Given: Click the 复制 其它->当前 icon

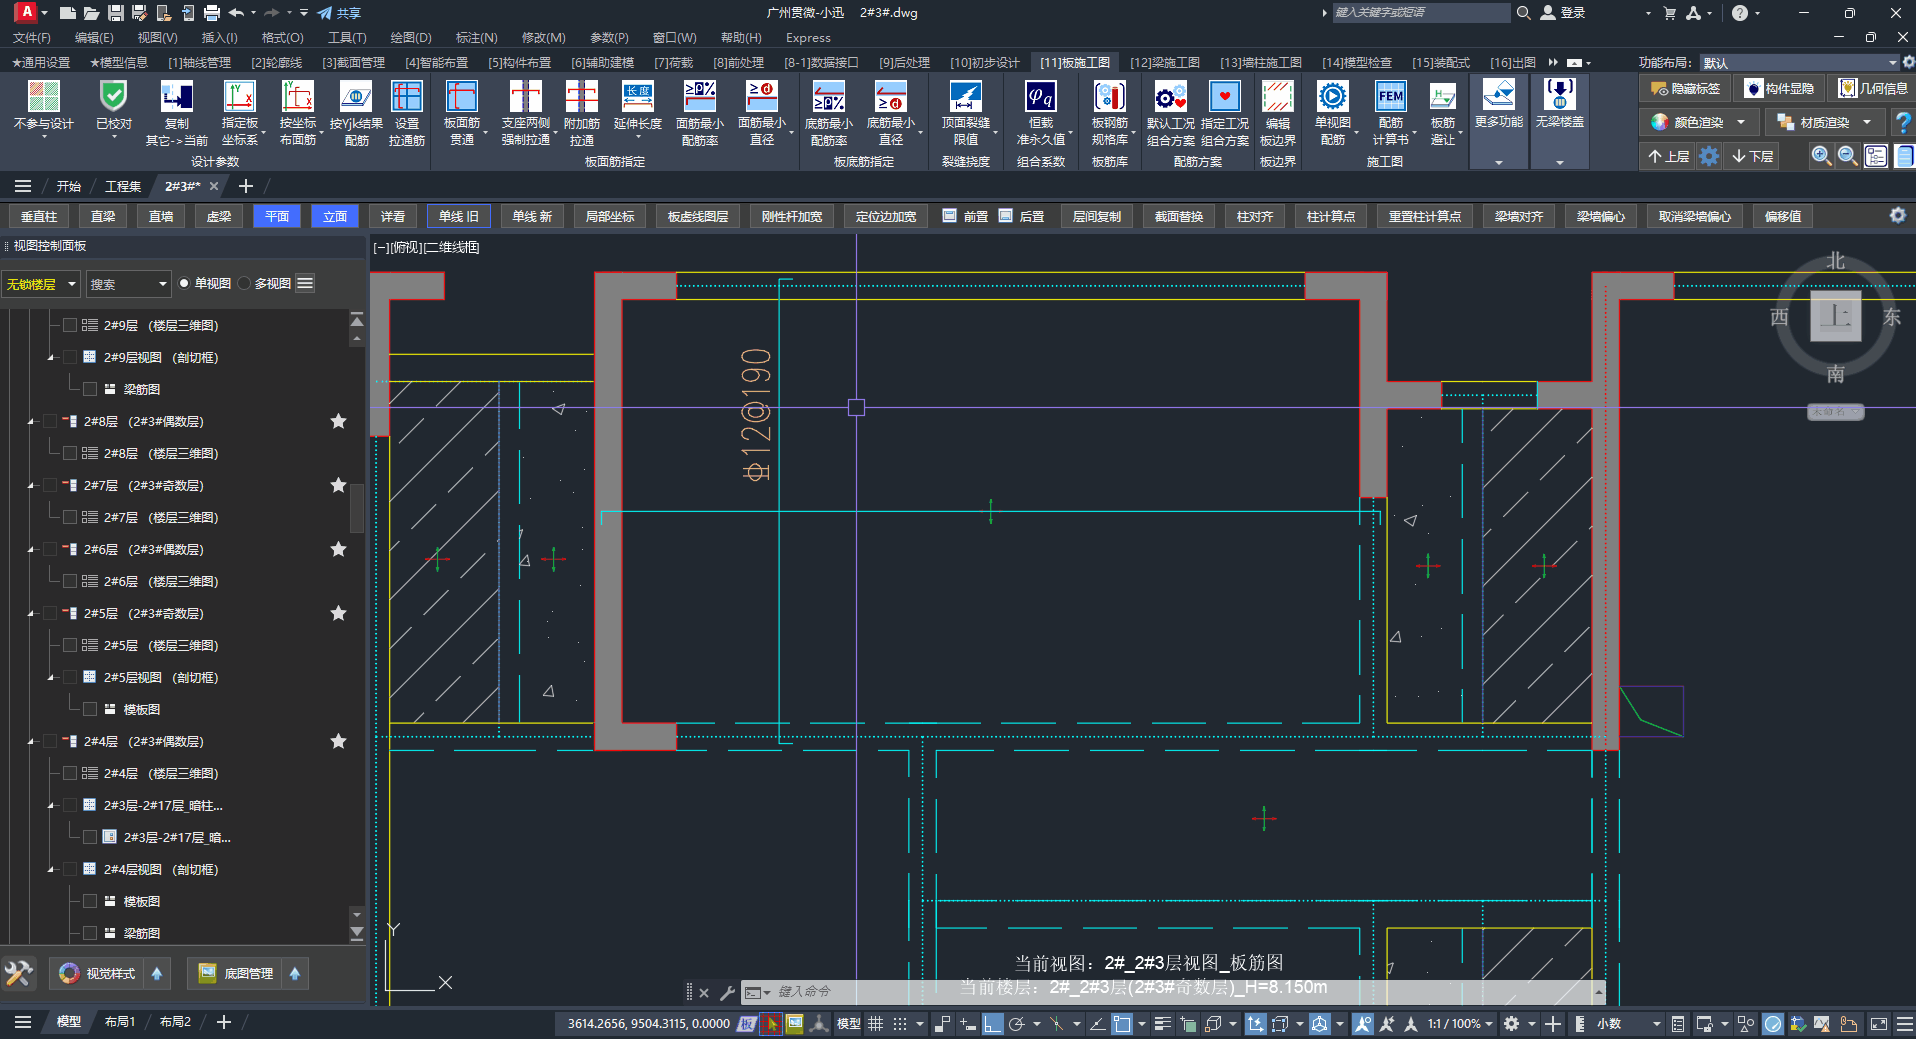Looking at the screenshot, I should point(177,97).
